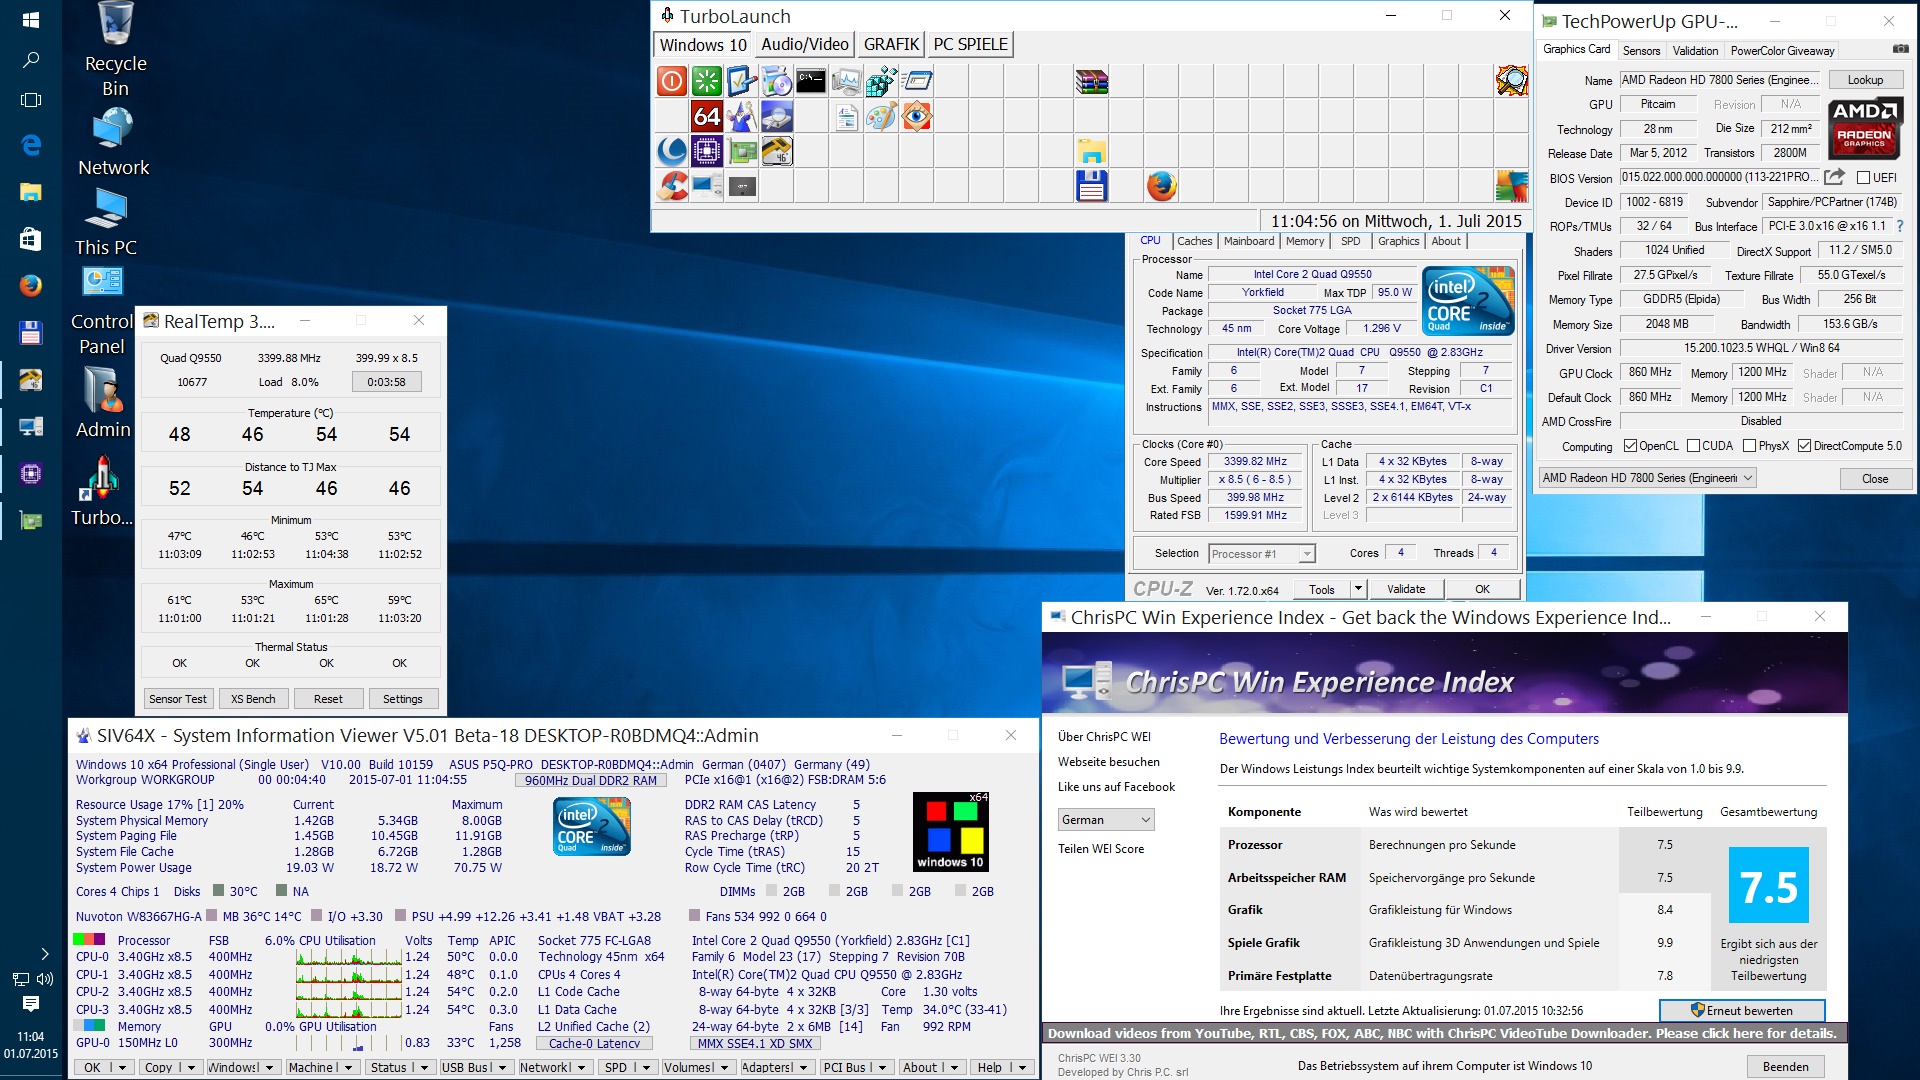Click the GPU-Z BIOS export share icon
Image resolution: width=1920 pixels, height=1080 pixels.
[x=1834, y=177]
